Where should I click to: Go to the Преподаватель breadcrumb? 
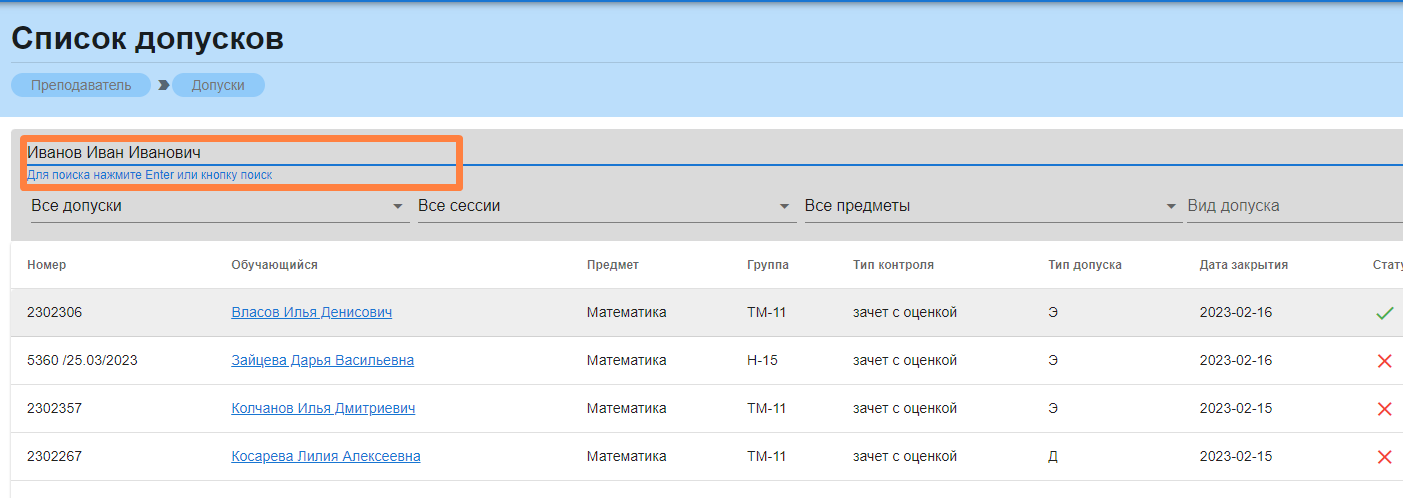(x=81, y=85)
